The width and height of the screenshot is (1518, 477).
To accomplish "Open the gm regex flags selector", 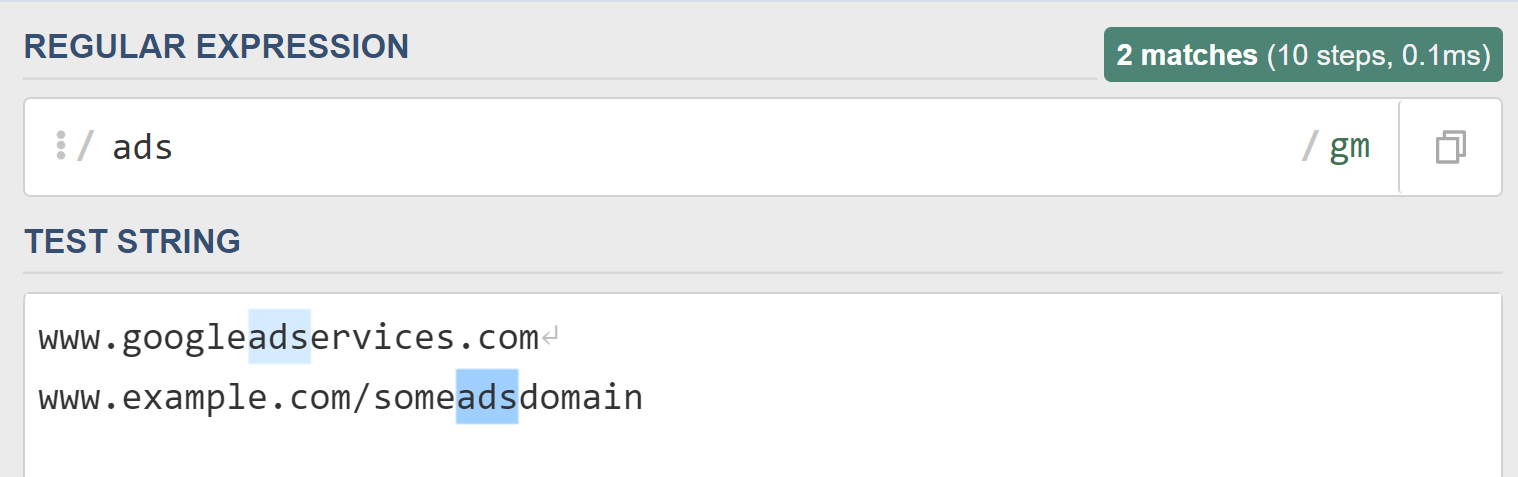I will (1349, 147).
